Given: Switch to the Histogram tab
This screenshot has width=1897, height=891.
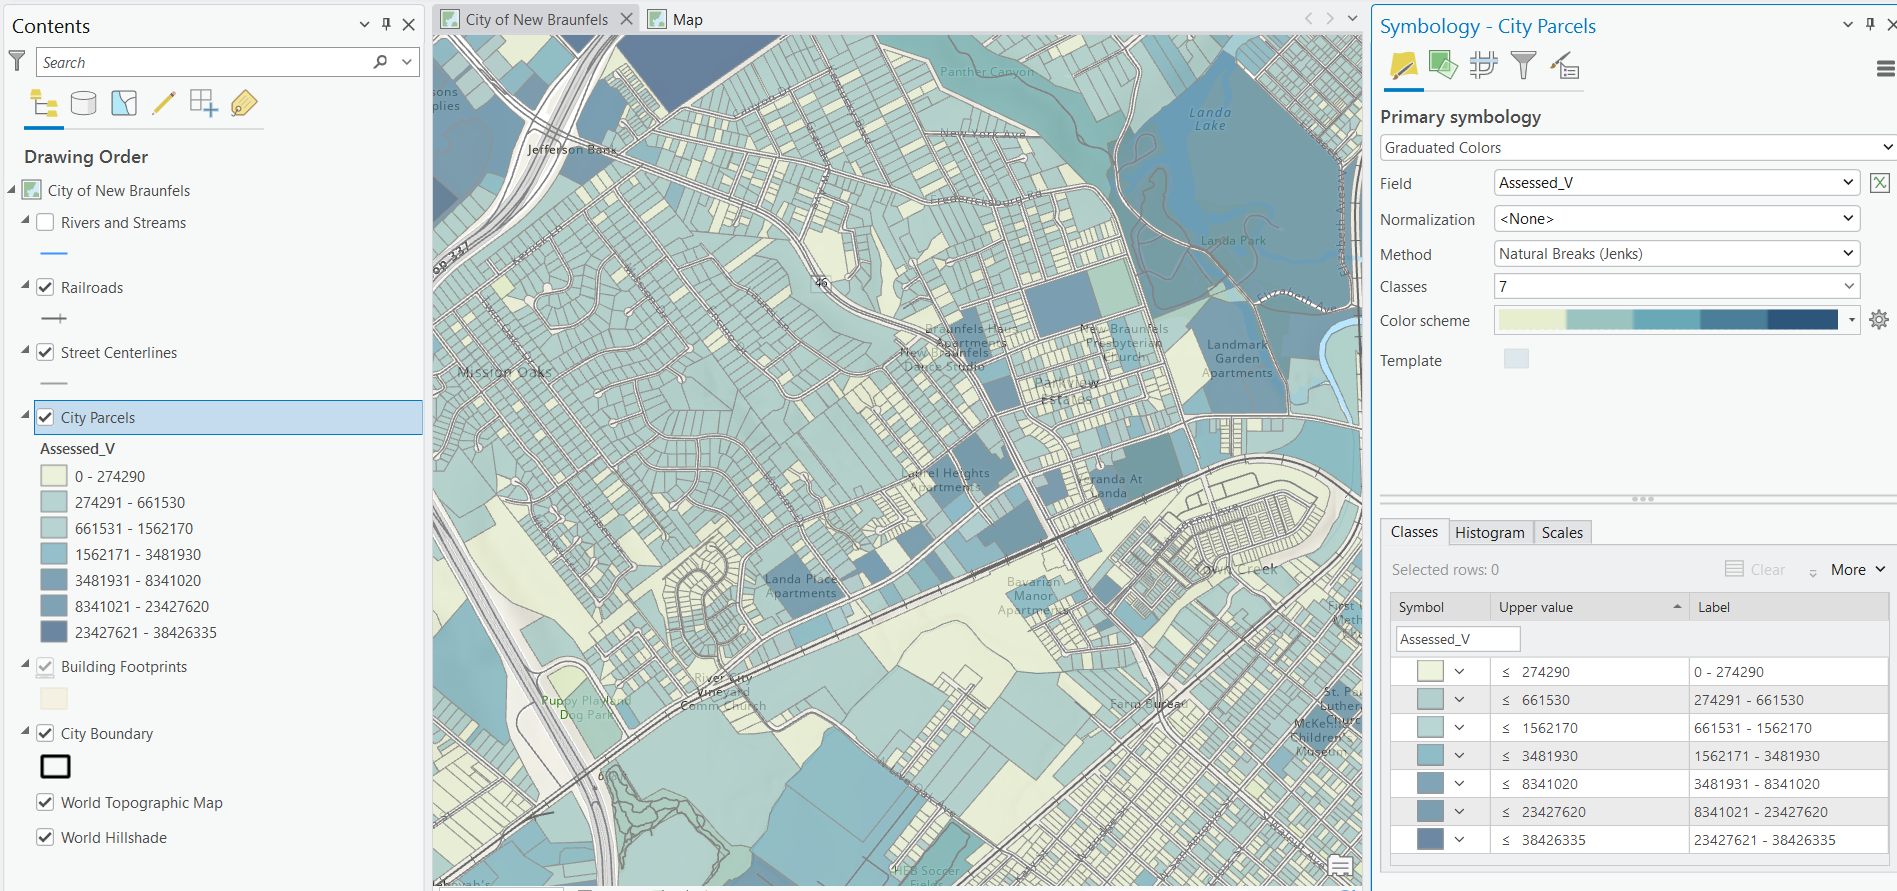Looking at the screenshot, I should (1489, 533).
